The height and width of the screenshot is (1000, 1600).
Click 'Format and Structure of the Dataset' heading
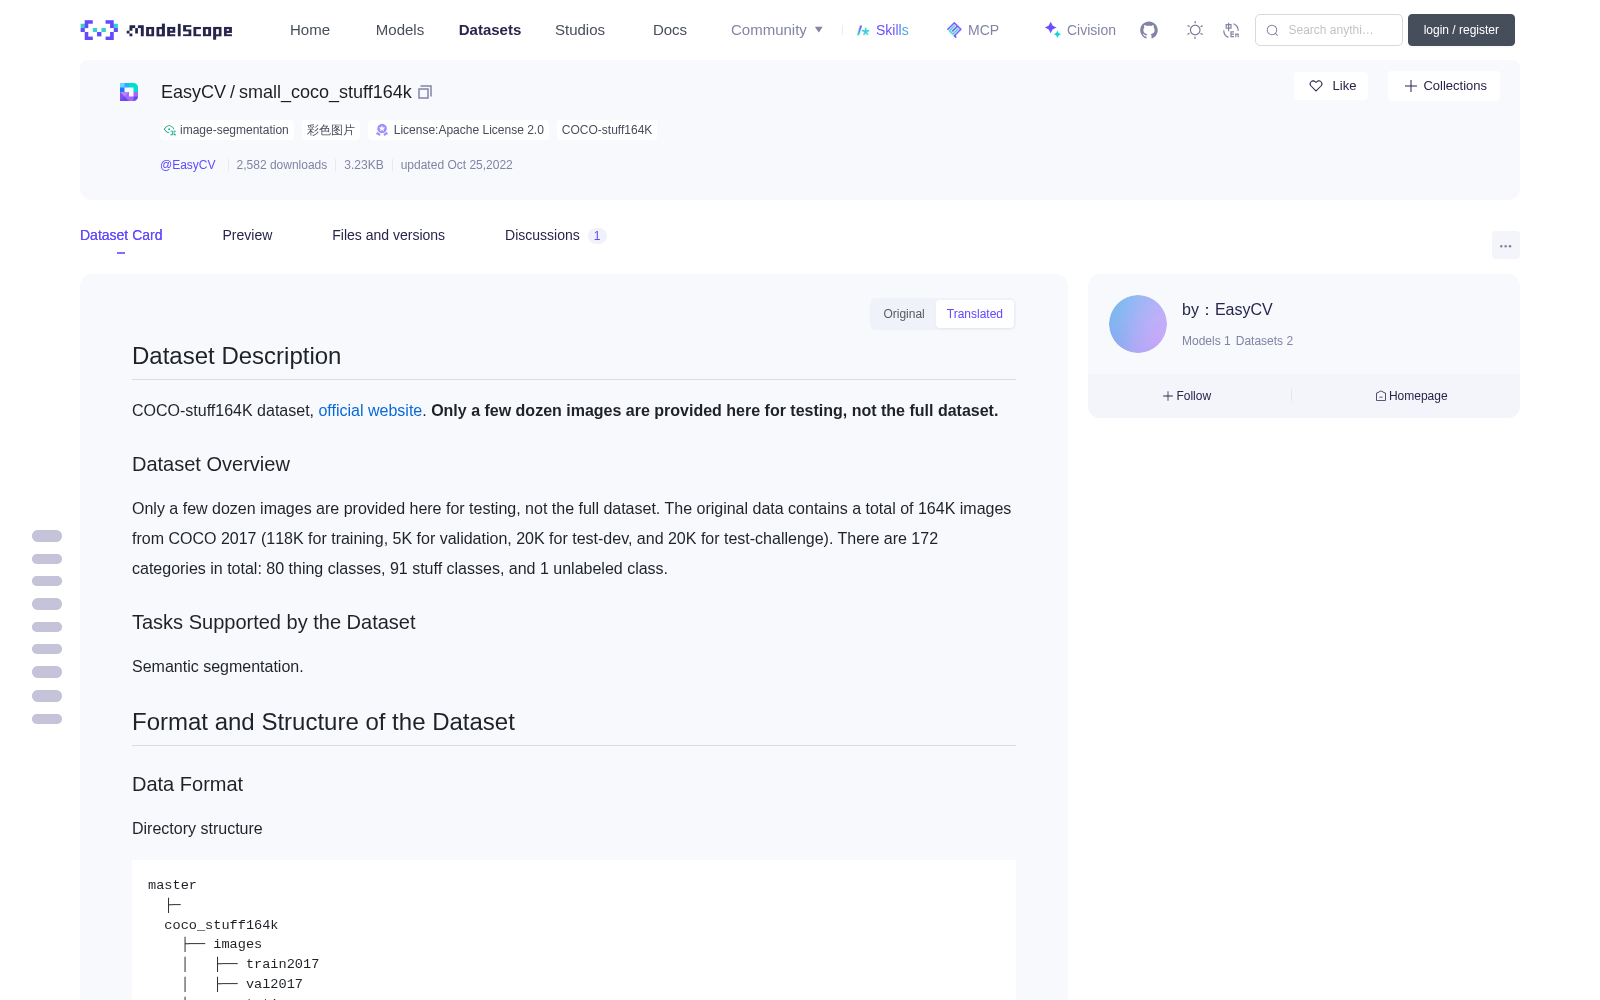point(323,722)
